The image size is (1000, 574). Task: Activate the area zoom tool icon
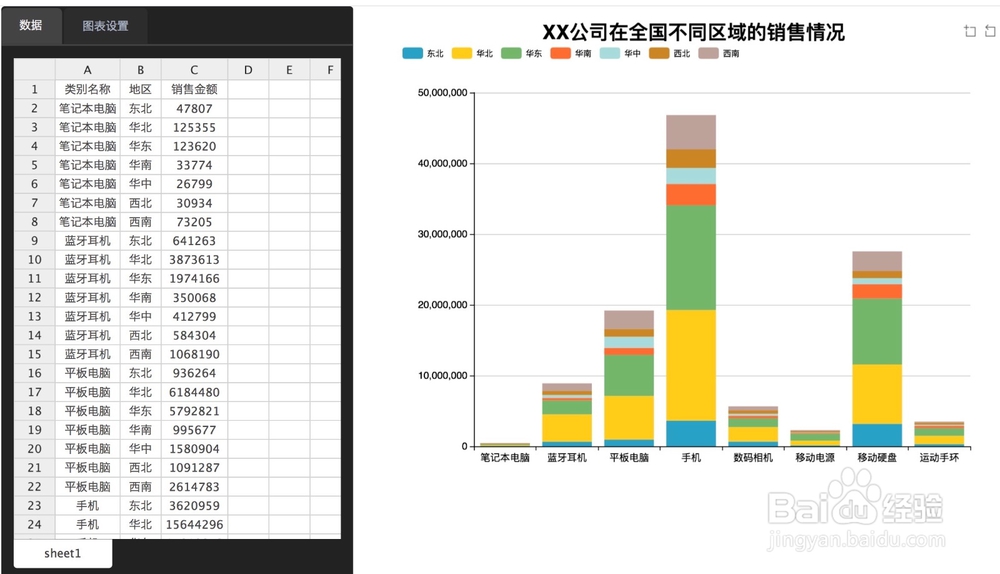[970, 31]
